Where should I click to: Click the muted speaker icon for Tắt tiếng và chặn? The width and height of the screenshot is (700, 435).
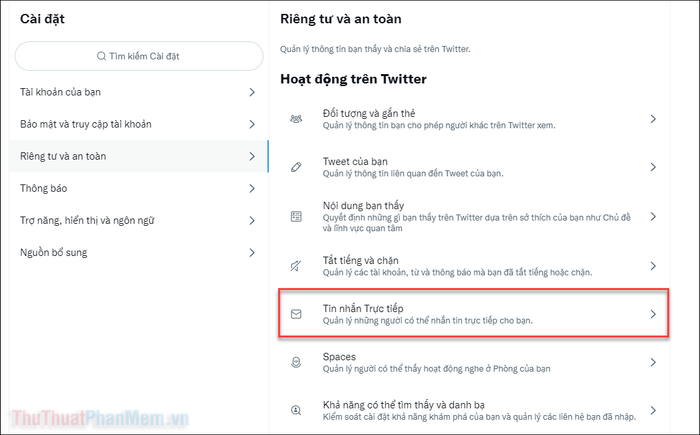tap(296, 266)
